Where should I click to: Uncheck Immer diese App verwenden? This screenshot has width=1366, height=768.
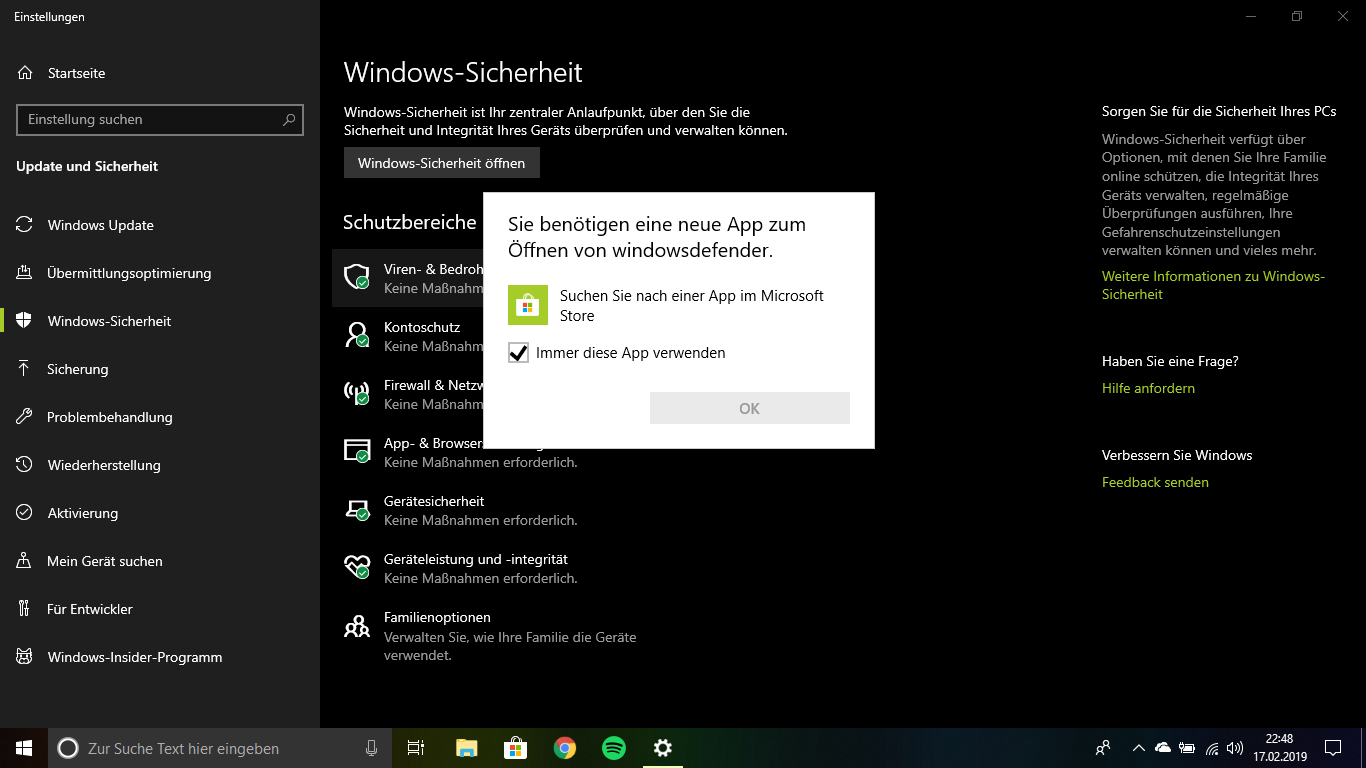pos(518,353)
